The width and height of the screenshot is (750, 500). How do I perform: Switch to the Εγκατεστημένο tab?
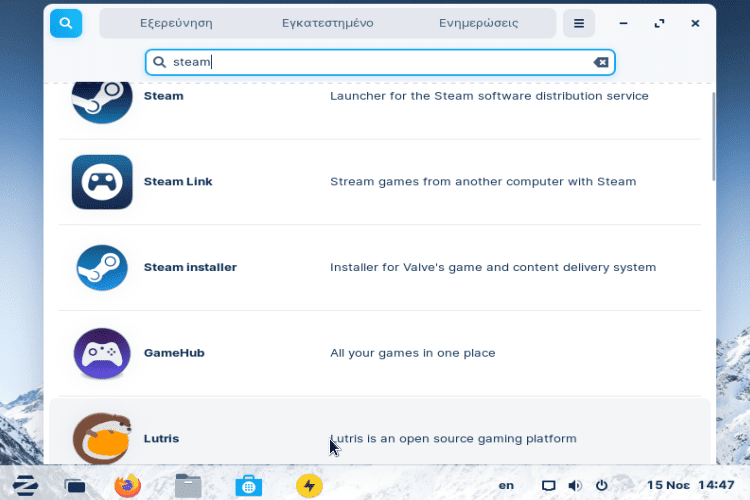pyautogui.click(x=328, y=23)
